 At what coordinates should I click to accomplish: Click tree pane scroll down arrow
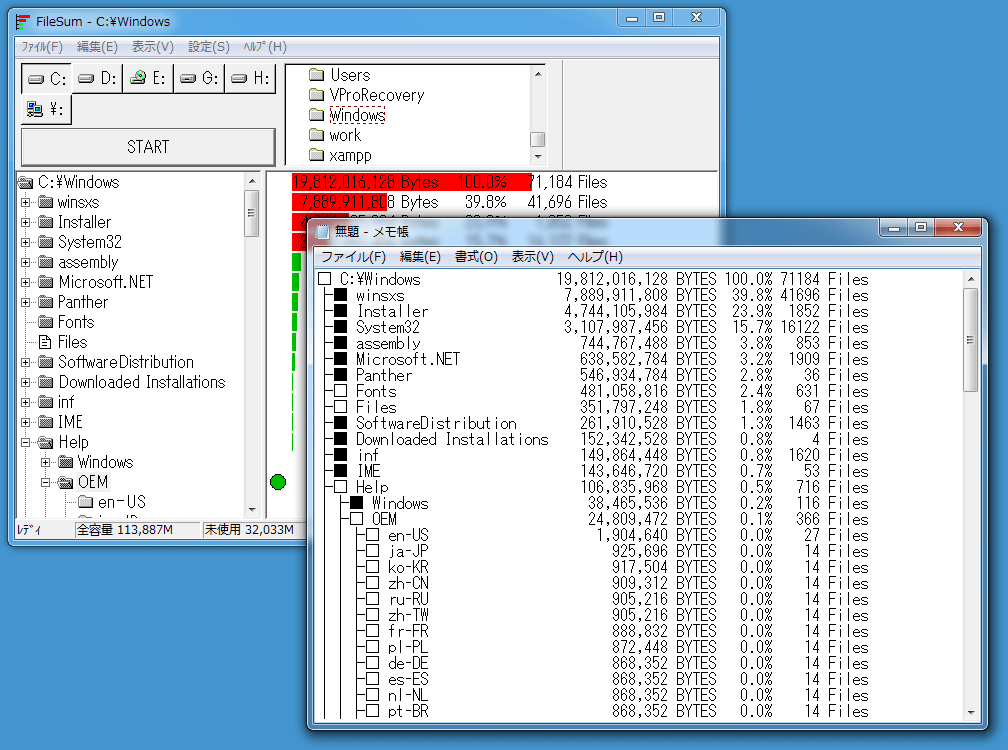click(252, 510)
